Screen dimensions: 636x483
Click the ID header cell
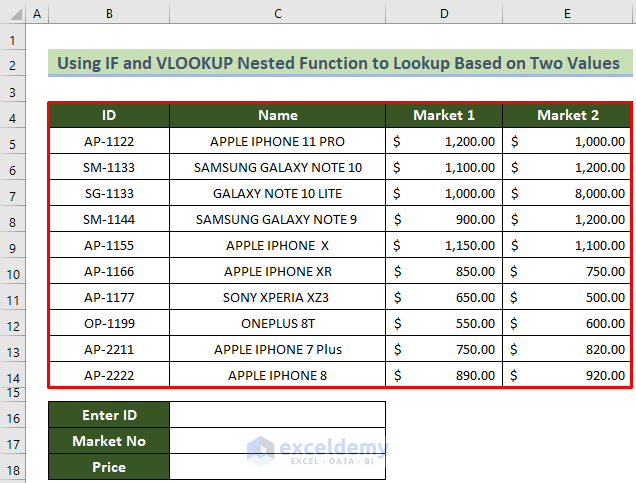point(109,115)
